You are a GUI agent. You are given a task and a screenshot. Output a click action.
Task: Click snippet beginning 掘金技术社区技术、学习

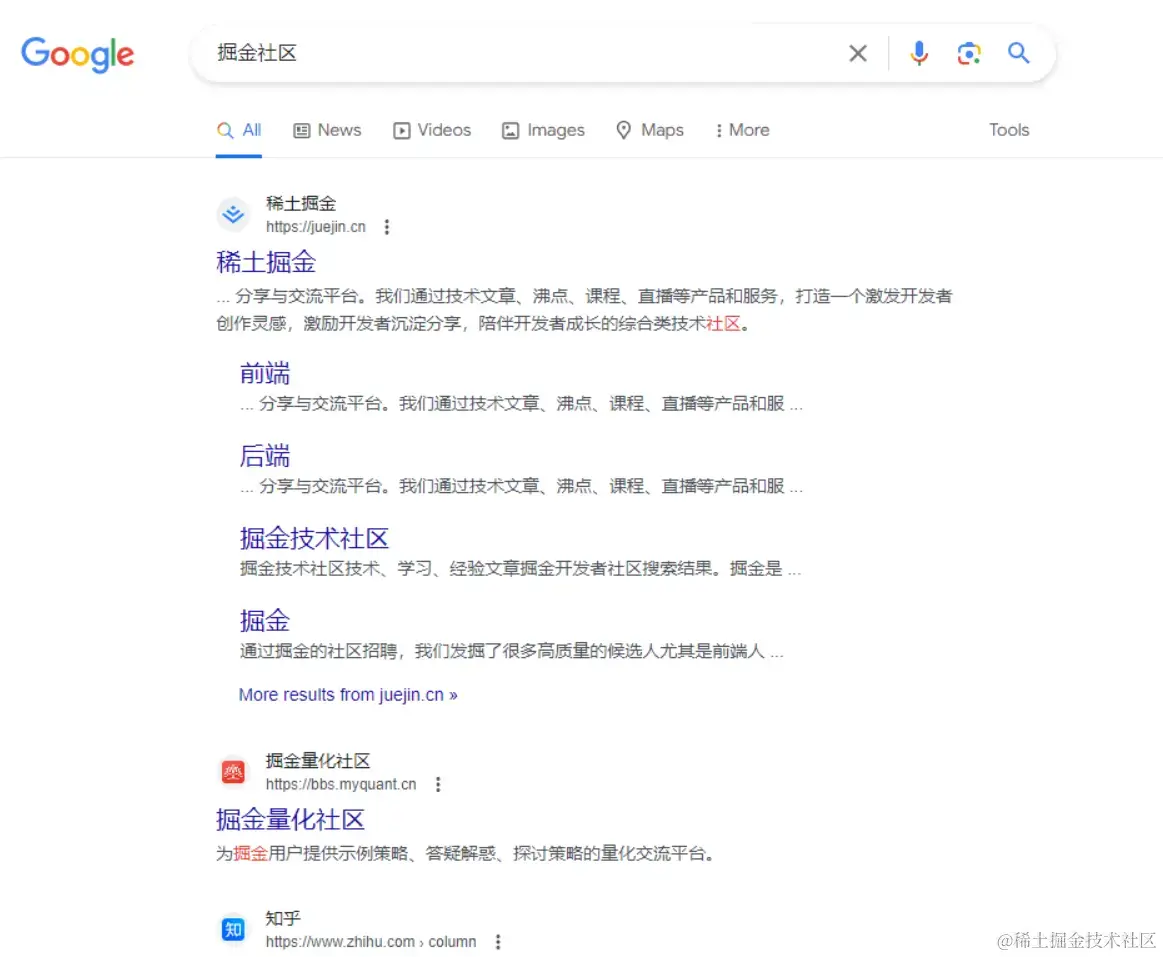[x=520, y=569]
